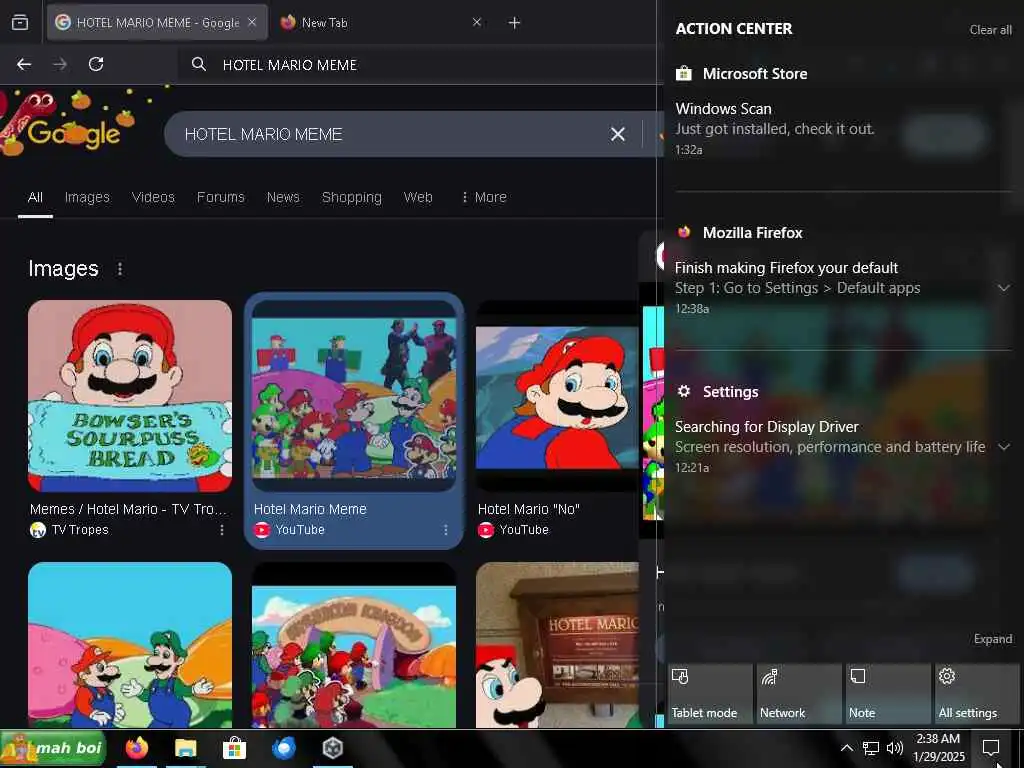
Task: Open Firefox from the taskbar
Action: [x=136, y=748]
